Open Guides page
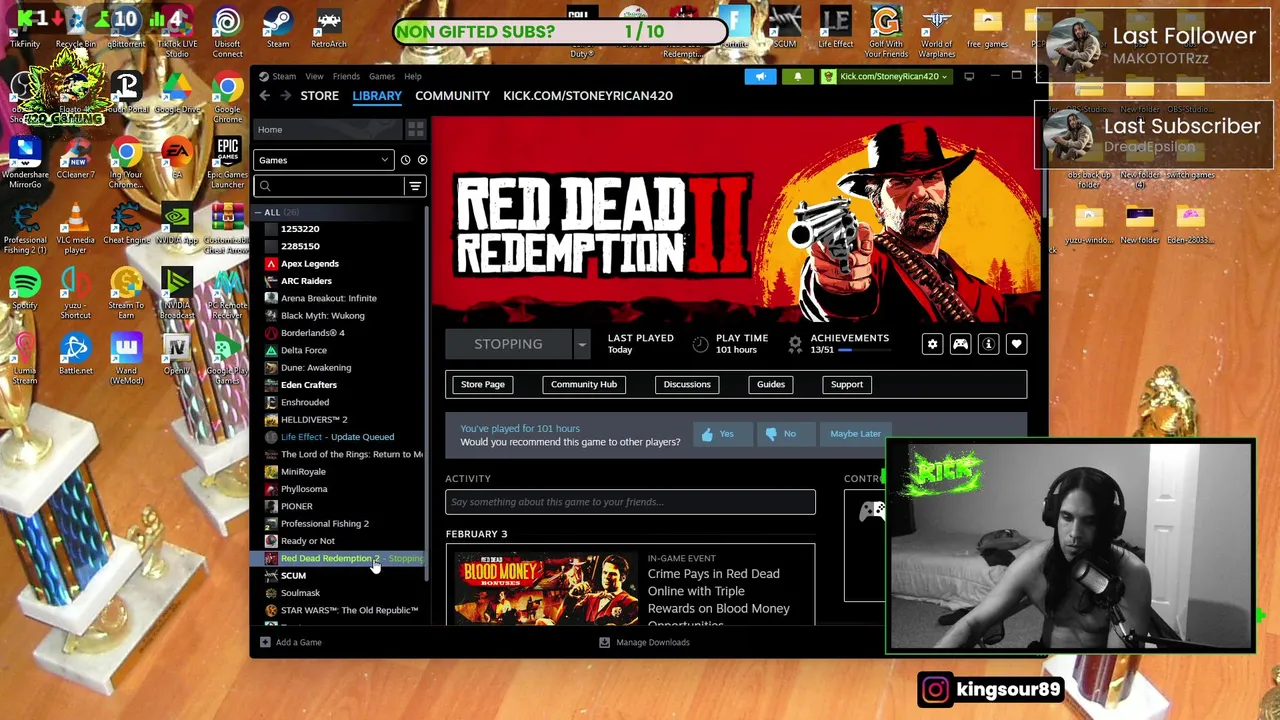Screen dimensions: 1280x720 [x=771, y=385]
